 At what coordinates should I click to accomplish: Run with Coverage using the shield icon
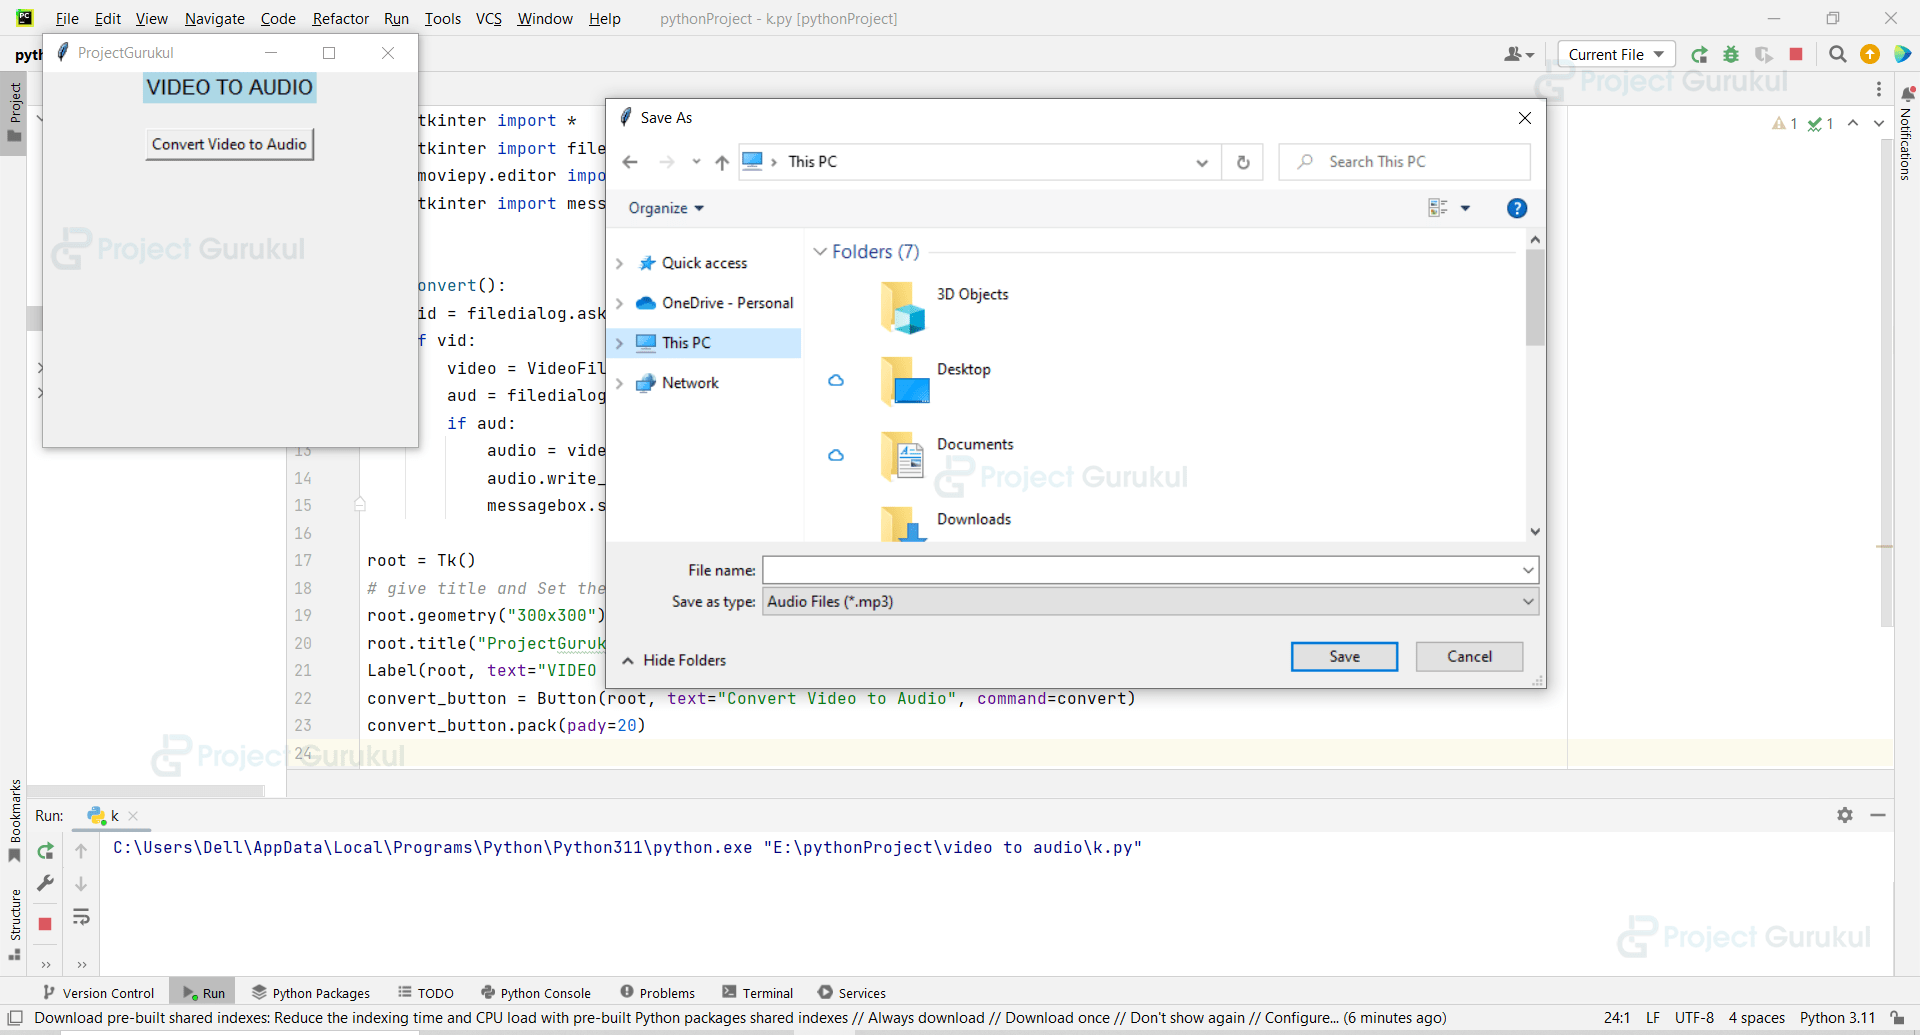click(x=1764, y=54)
